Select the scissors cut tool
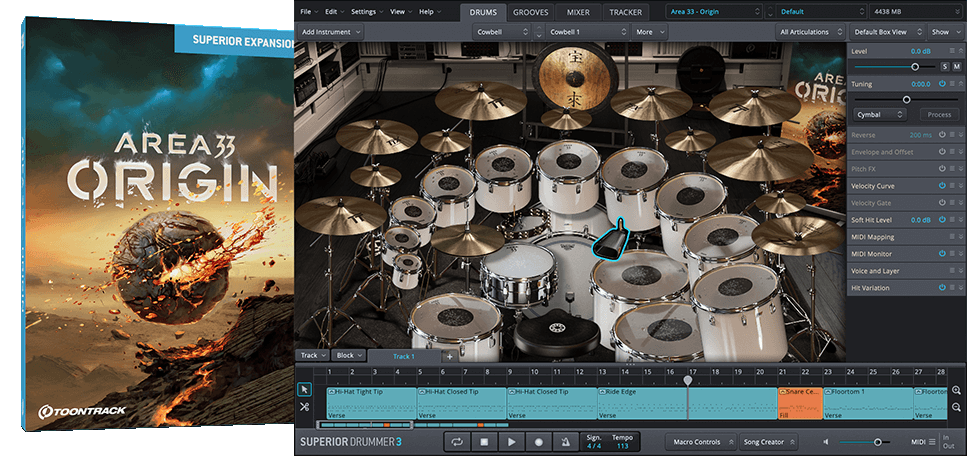Viewport: 979px width, 457px height. (304, 407)
